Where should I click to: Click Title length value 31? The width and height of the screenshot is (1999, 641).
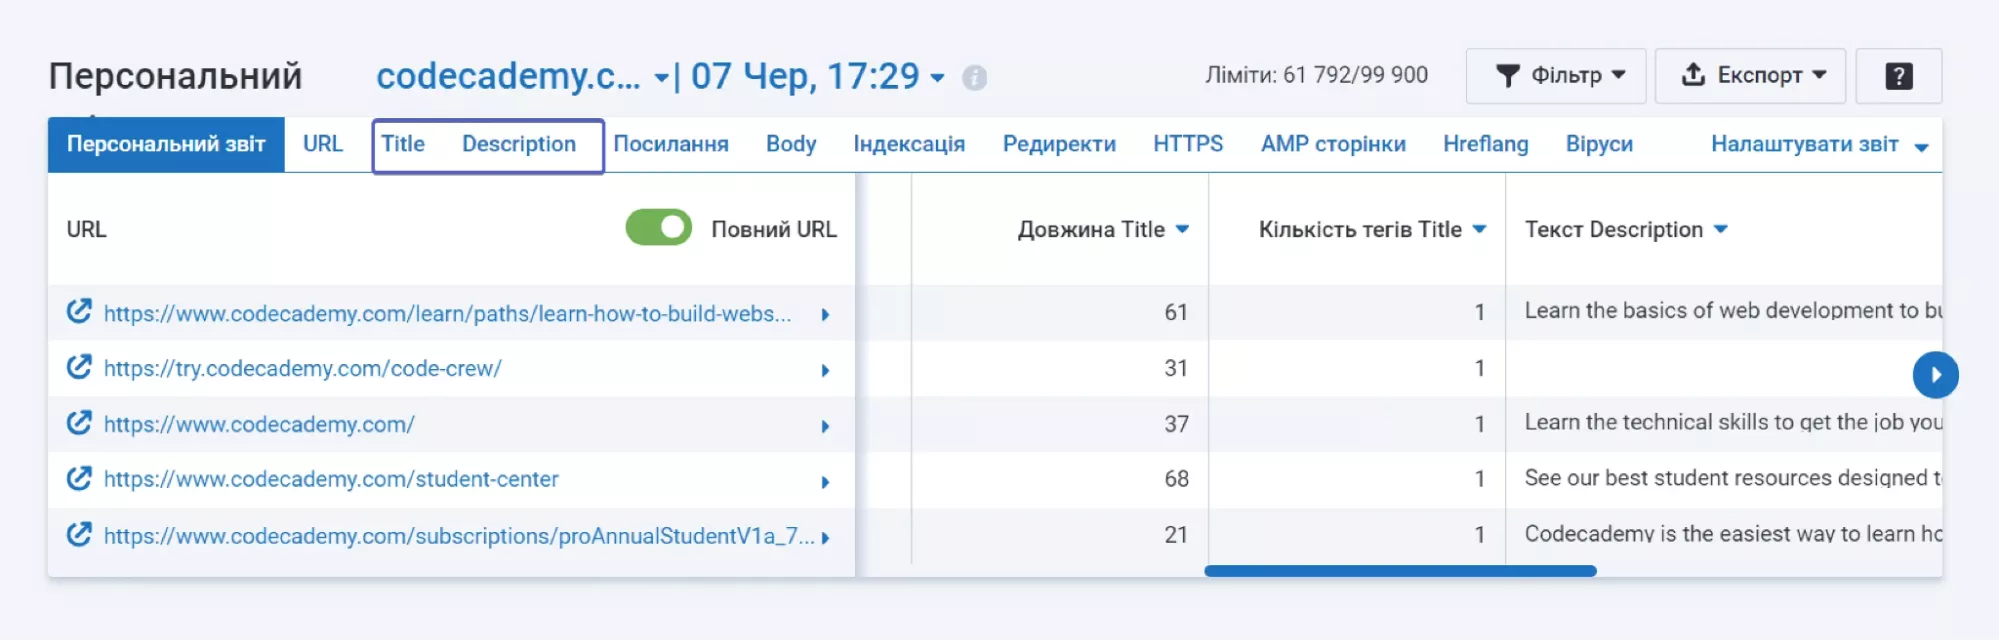pos(1176,368)
